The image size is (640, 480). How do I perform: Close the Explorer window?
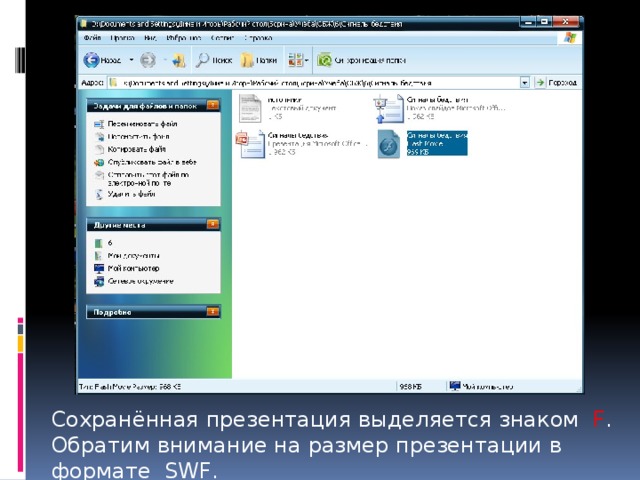pos(565,22)
